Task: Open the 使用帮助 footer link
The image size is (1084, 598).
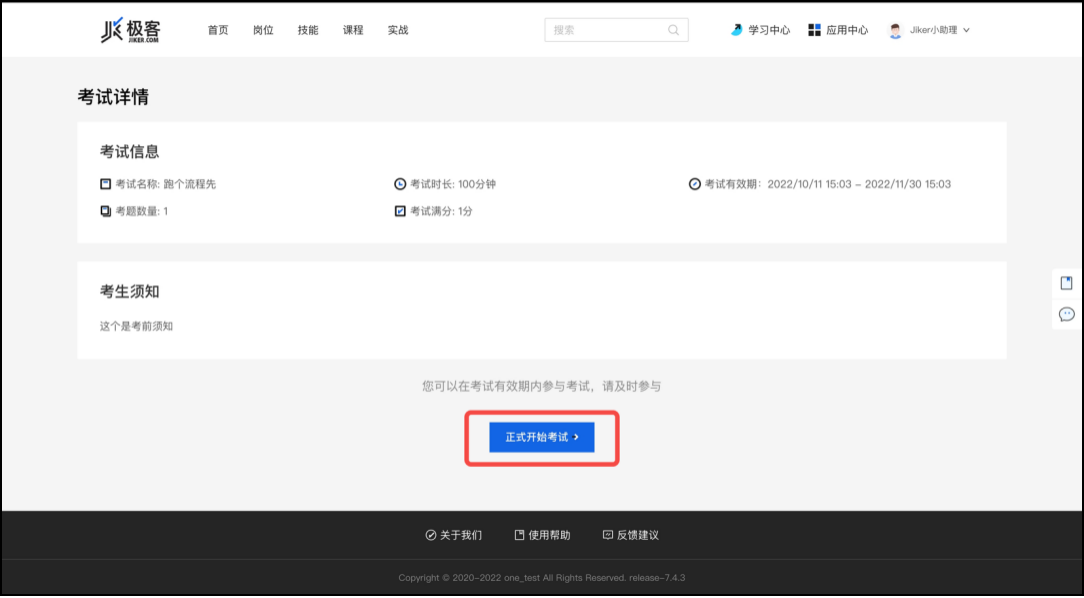Action: [549, 535]
